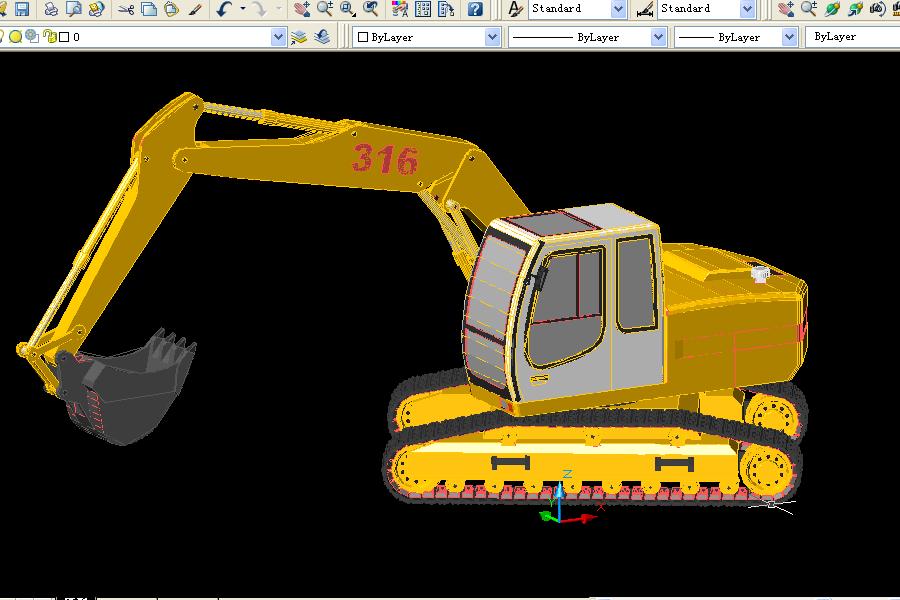900x600 pixels.
Task: Toggle layer 0 freeze in viewport icon
Action: 32,37
